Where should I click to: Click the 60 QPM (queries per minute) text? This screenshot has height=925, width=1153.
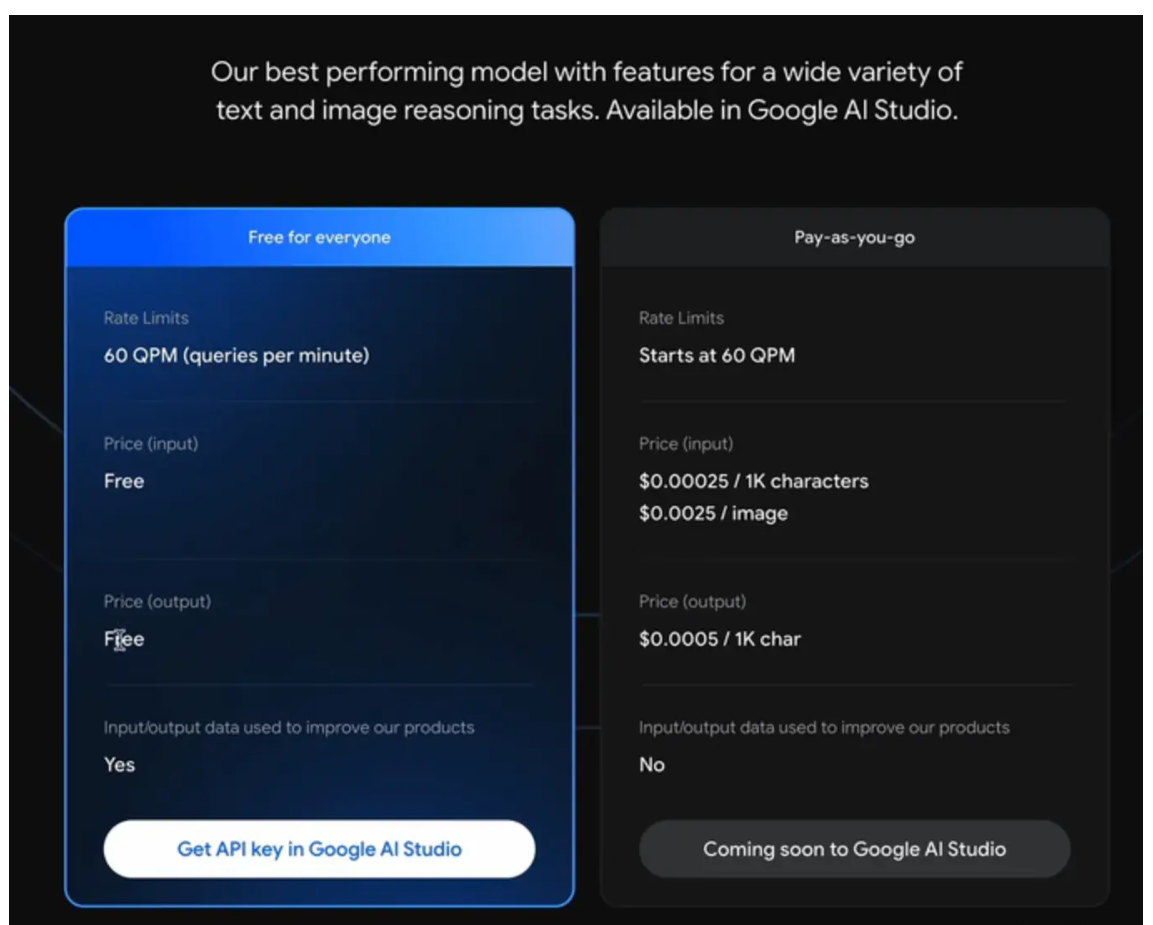point(236,356)
